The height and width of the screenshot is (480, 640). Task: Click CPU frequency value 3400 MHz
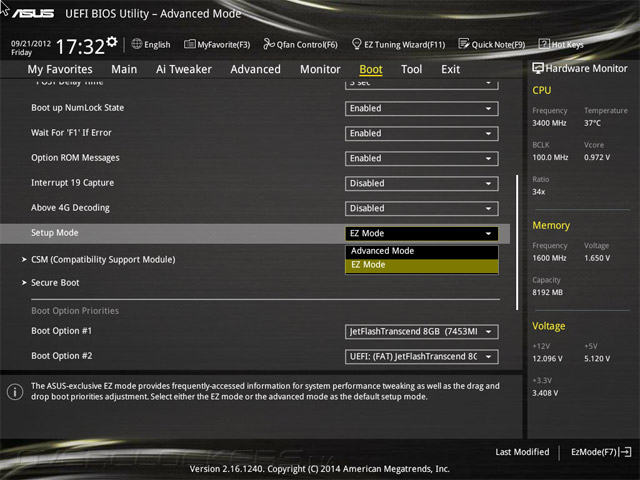click(x=549, y=123)
